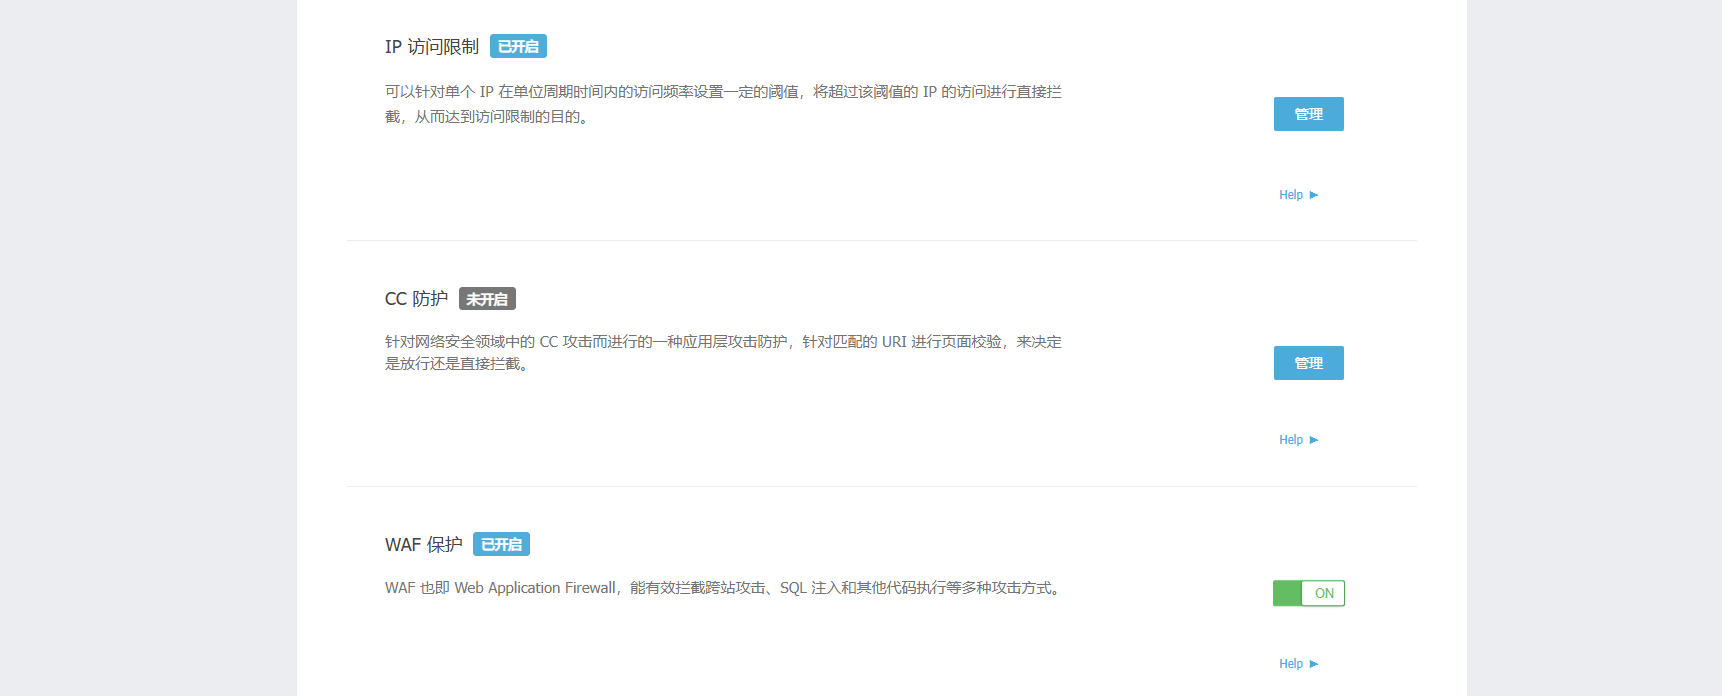This screenshot has height=696, width=1722.
Task: Click the 已开启 badge next to IP 访问限制
Action: pos(518,47)
